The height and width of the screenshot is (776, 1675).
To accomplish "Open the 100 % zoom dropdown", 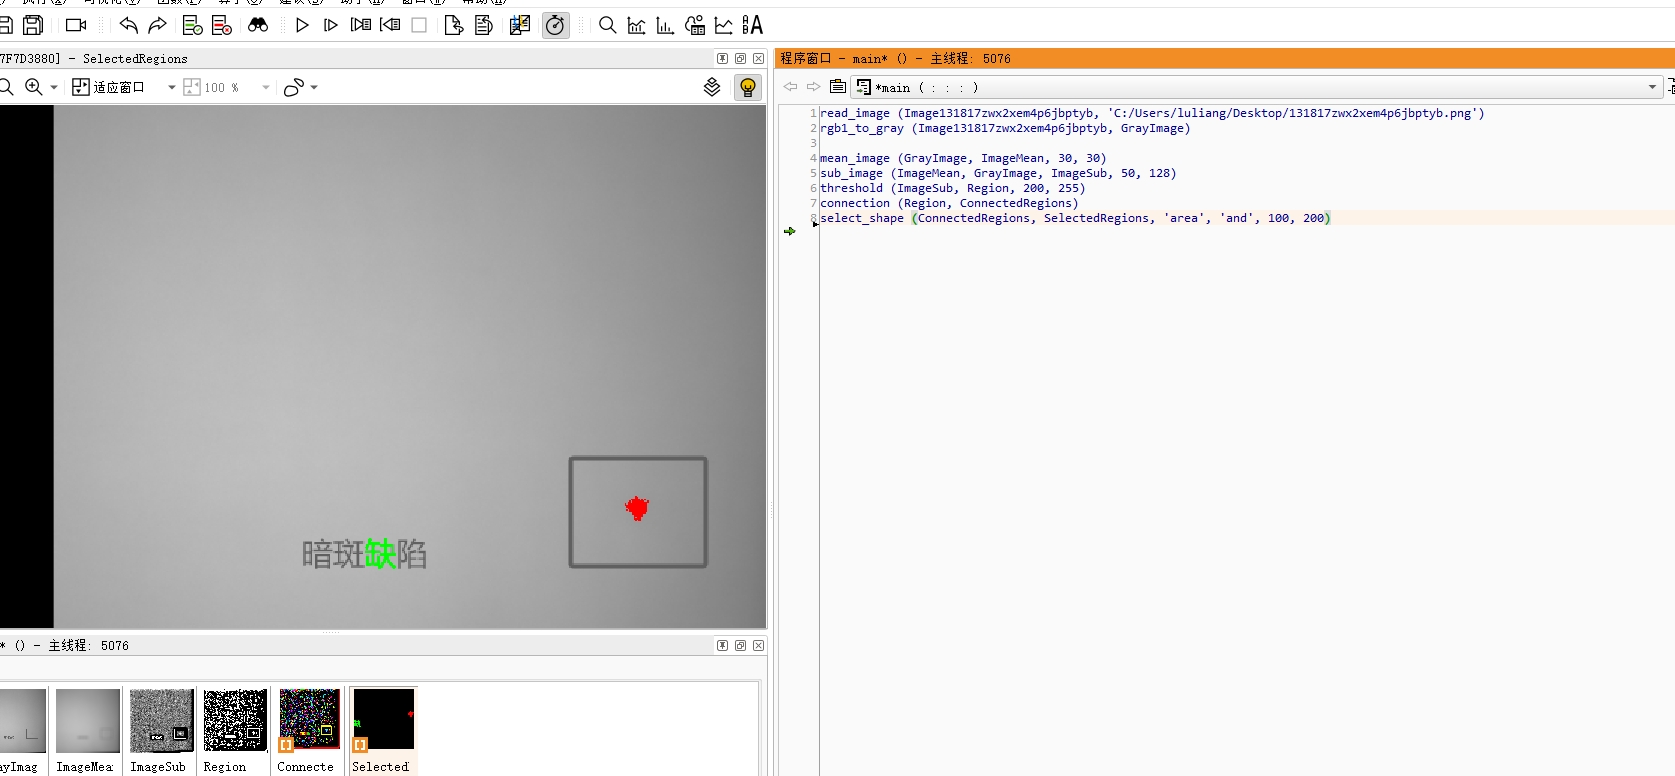I will pyautogui.click(x=266, y=87).
